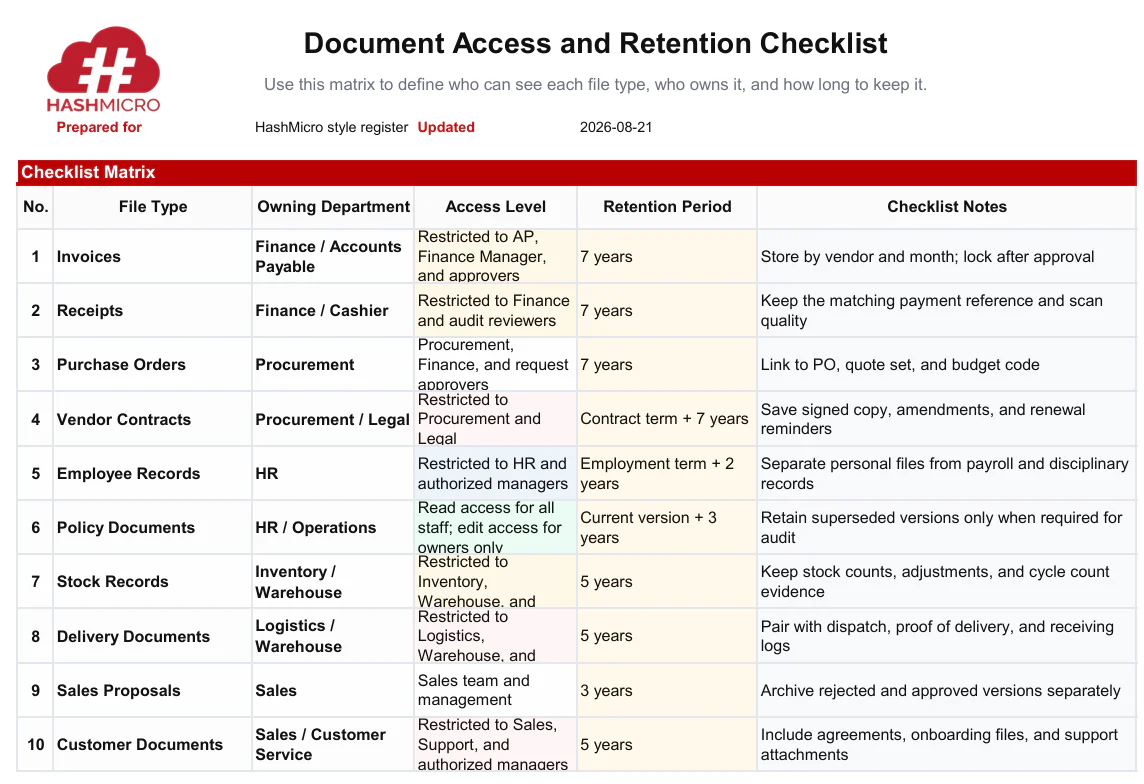
Task: Select 'Restricted to Finance and audit reviewers' cell
Action: 495,311
